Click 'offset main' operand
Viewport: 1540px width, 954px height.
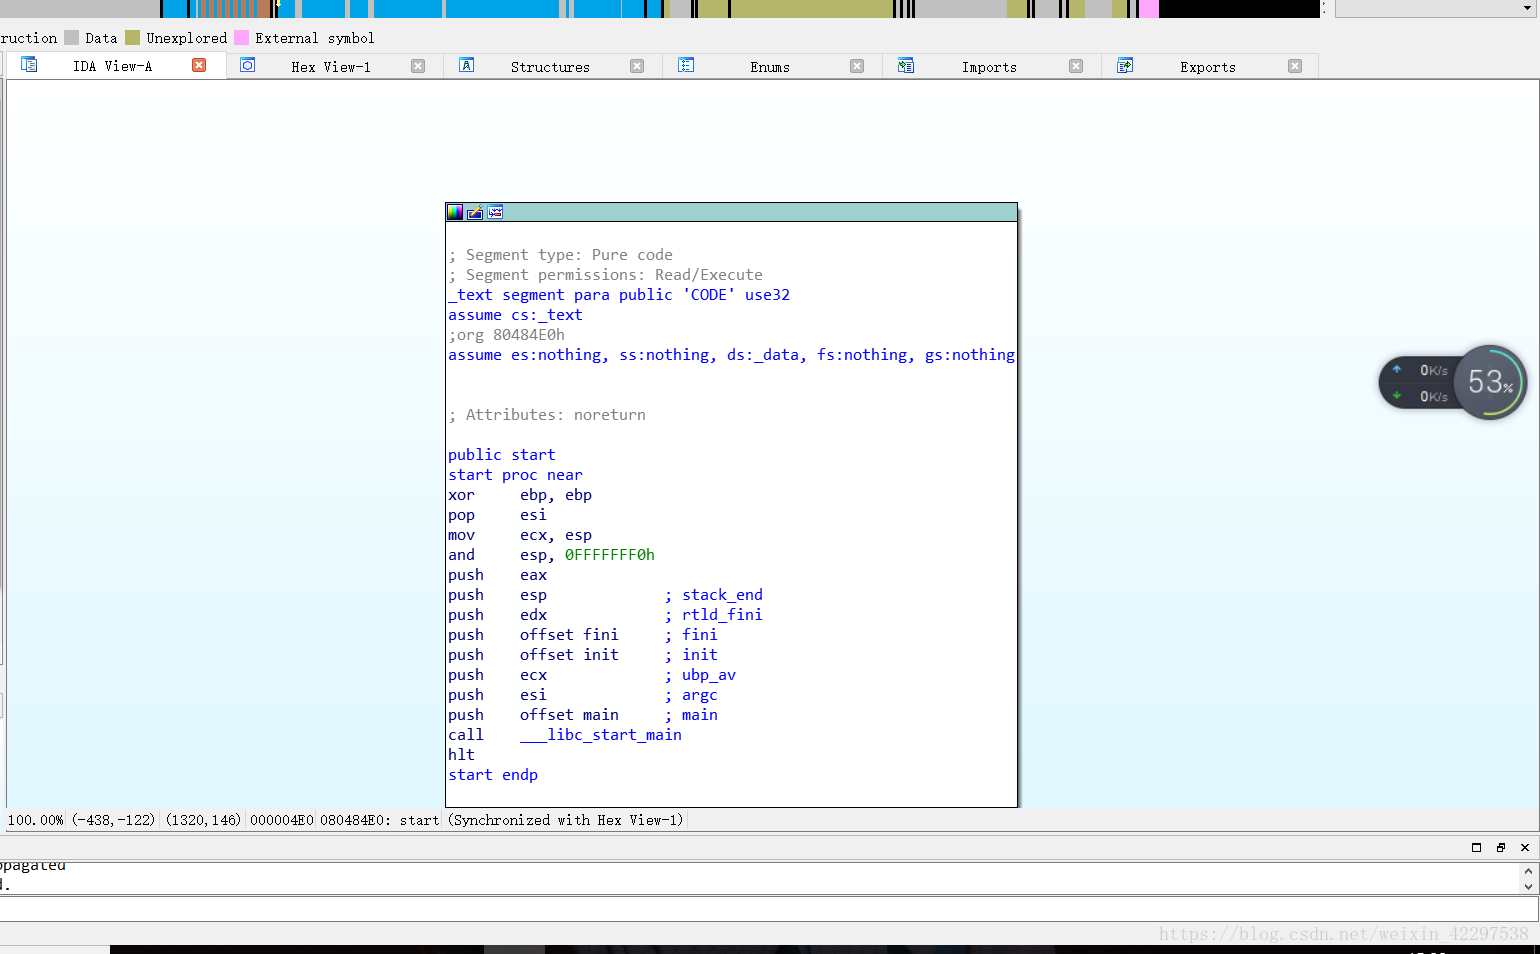[x=569, y=715]
